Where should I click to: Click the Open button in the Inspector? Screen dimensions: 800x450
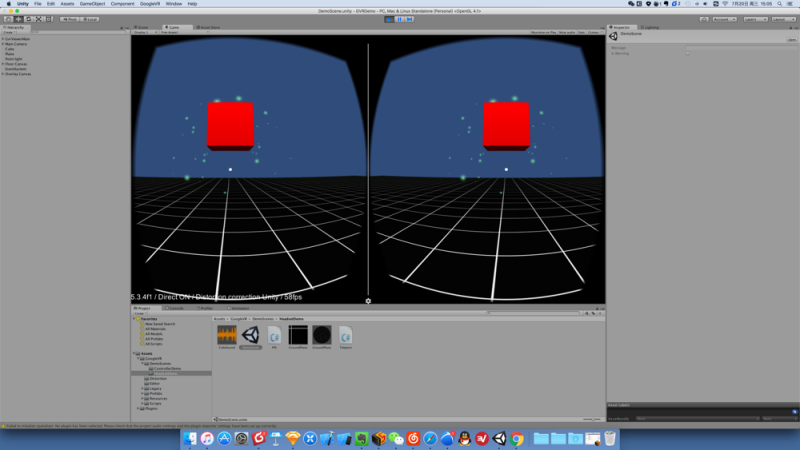pyautogui.click(x=791, y=39)
